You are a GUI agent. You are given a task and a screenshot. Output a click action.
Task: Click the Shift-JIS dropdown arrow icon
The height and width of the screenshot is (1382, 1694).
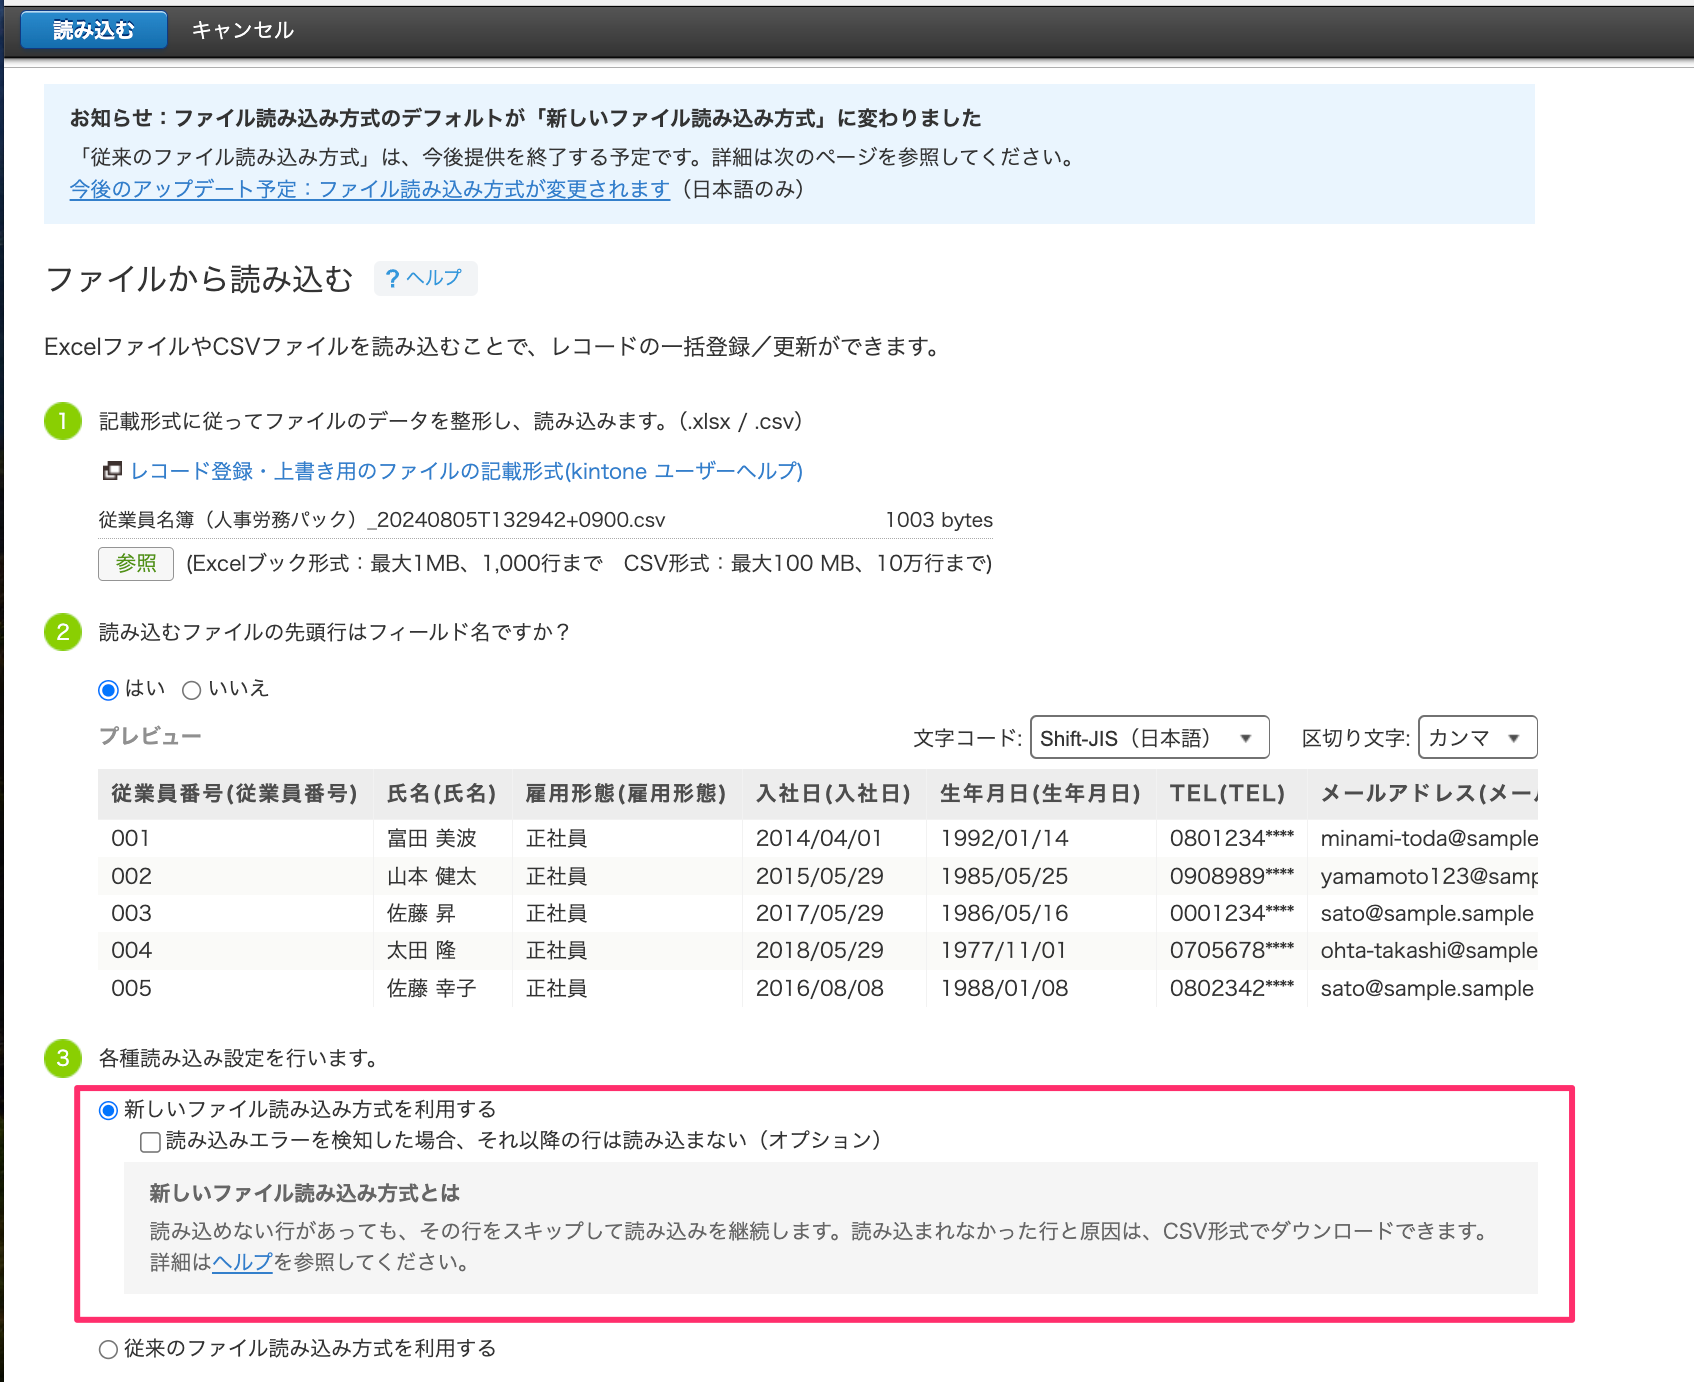coord(1245,737)
